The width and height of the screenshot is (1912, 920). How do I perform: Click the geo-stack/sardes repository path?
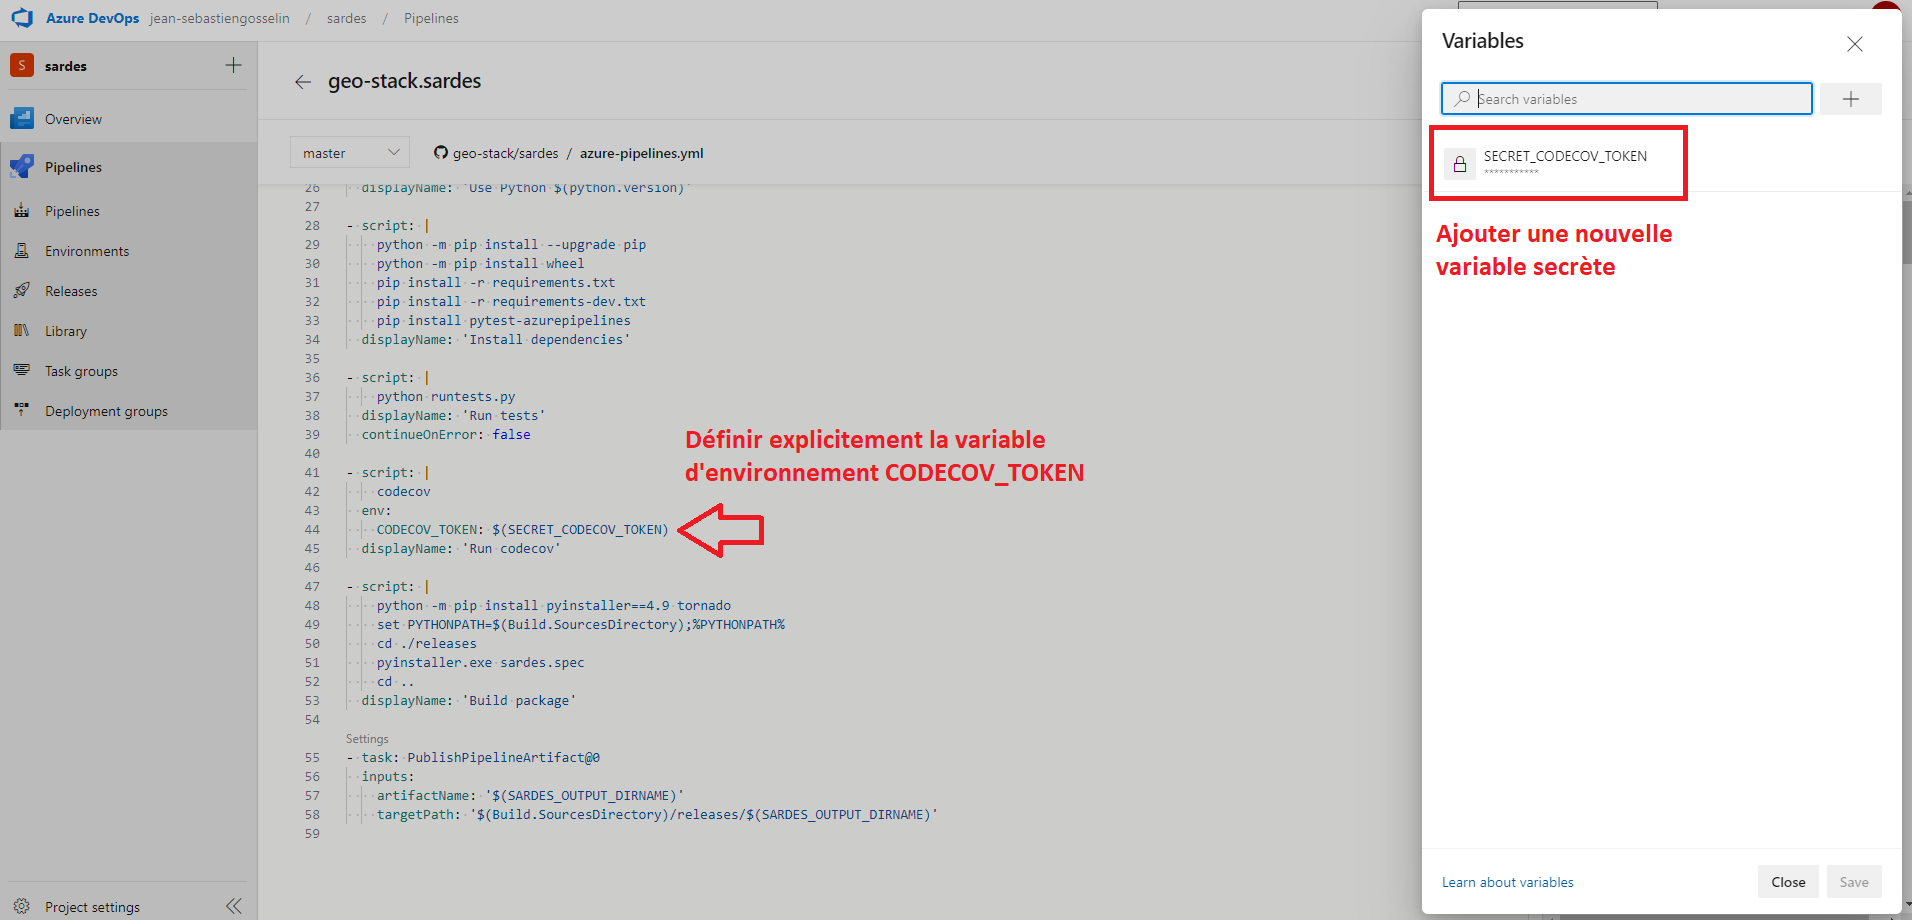point(505,153)
